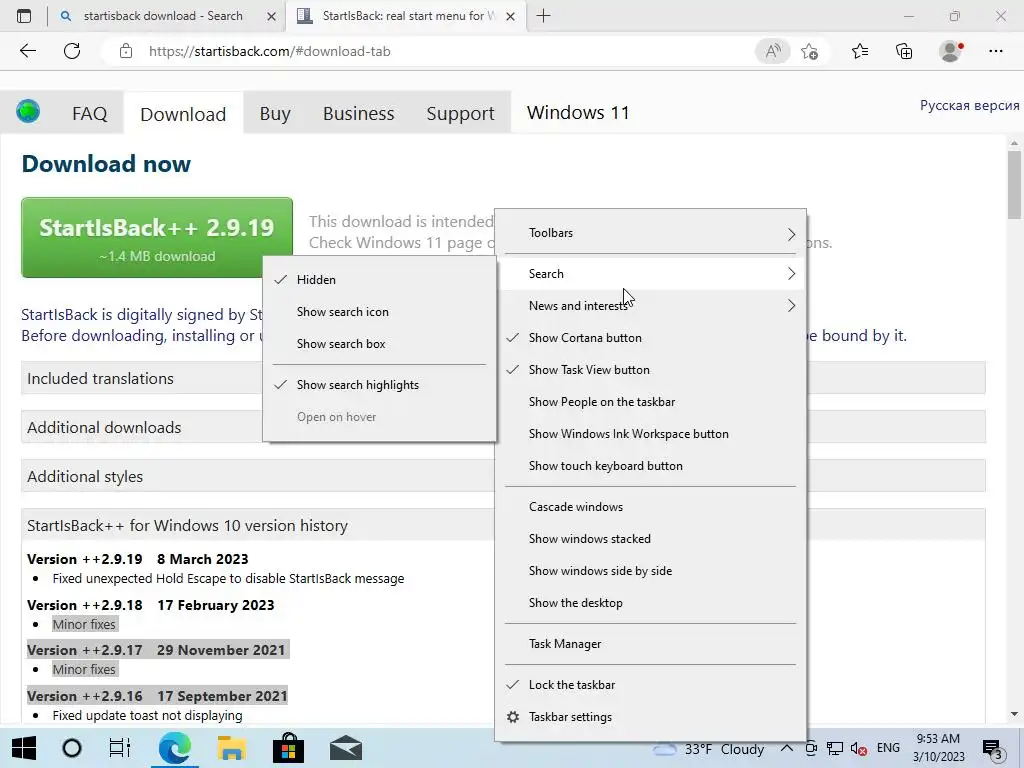
Task: Click the tab actions menu icon
Action: [x=24, y=16]
